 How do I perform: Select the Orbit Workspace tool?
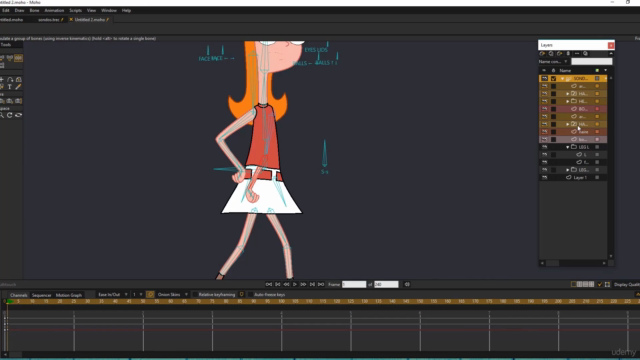click(x=18, y=116)
